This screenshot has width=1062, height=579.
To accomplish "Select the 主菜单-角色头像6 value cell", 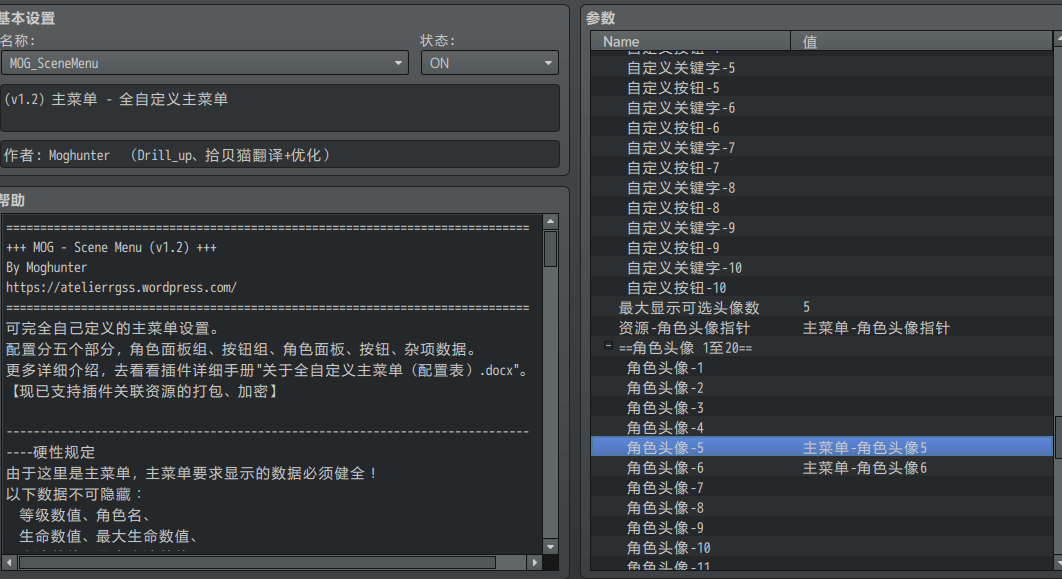I will tap(865, 467).
